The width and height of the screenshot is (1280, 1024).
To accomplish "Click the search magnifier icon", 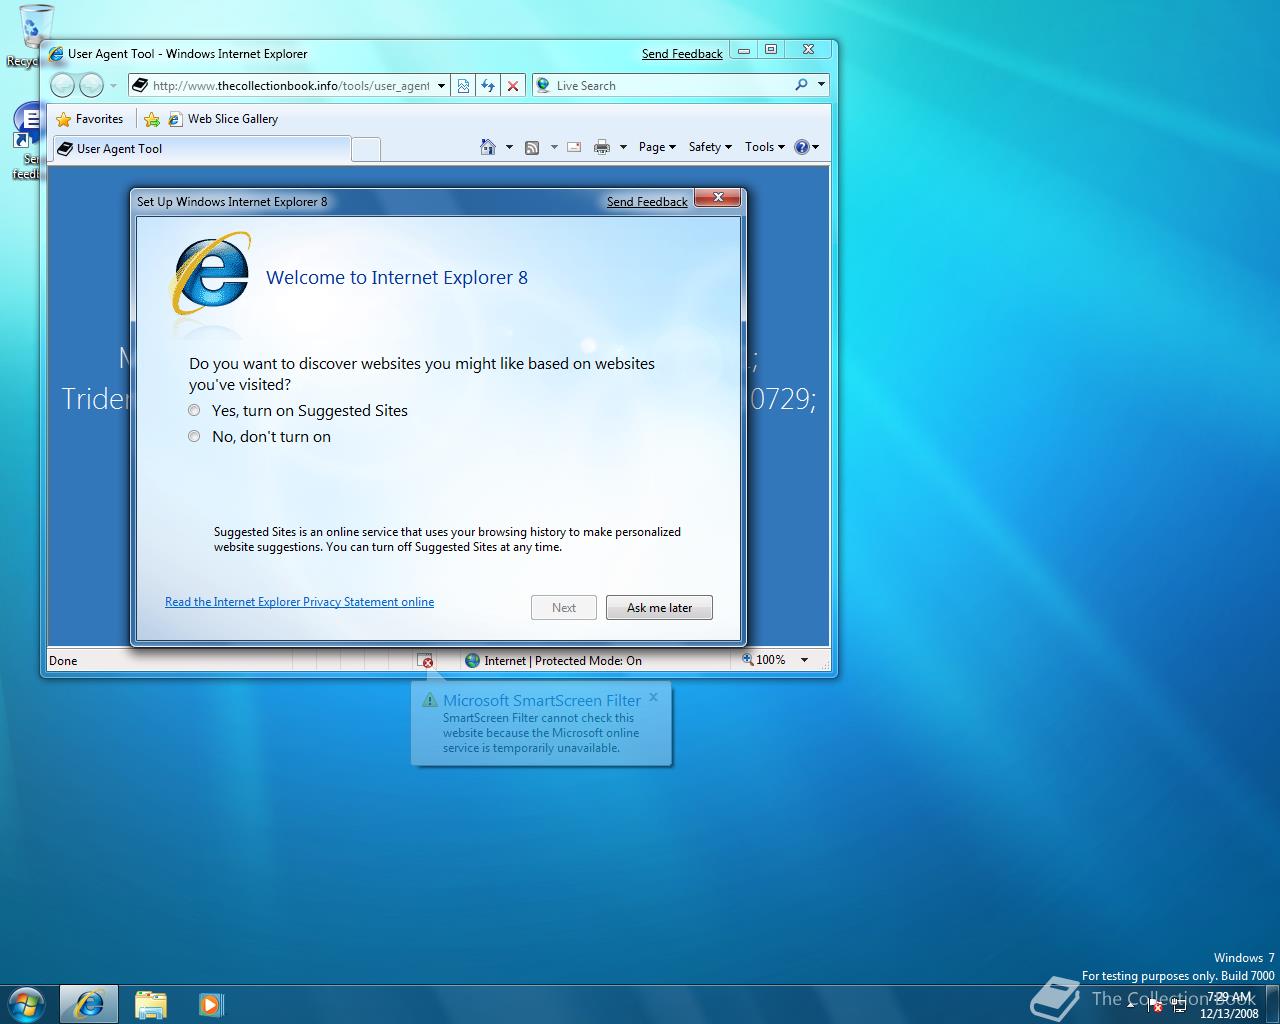I will pyautogui.click(x=801, y=85).
